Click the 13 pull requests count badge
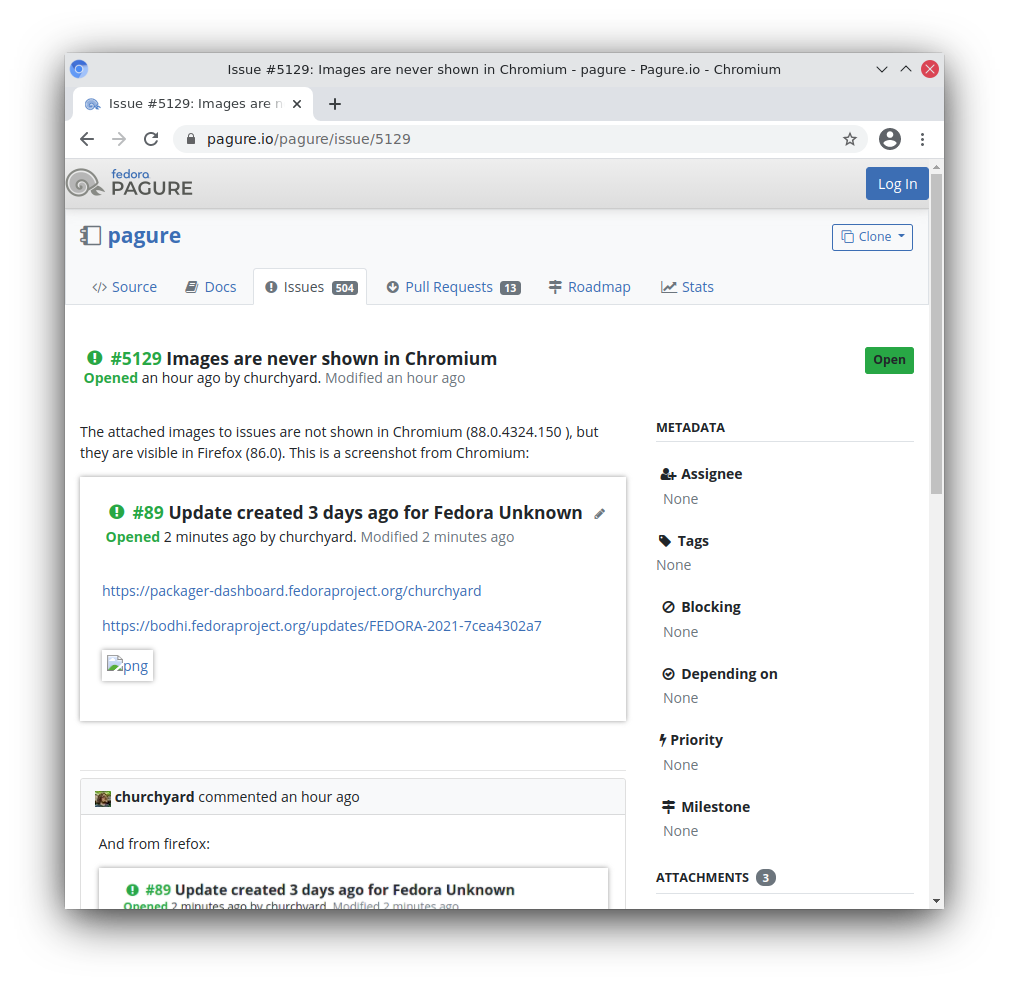Viewport: 1009px width, 986px height. point(511,288)
